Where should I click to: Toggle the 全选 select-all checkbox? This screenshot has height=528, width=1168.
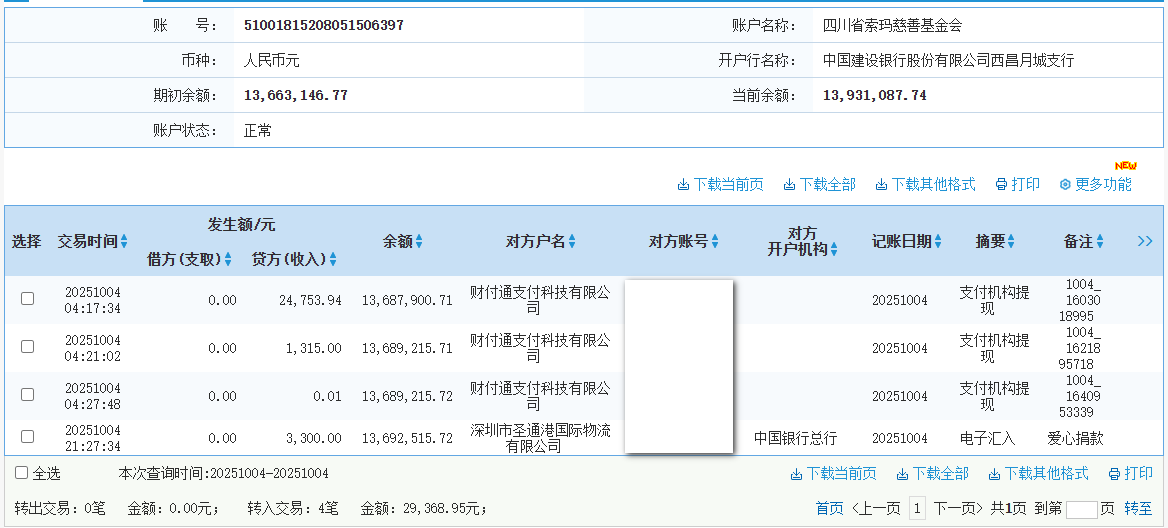(x=22, y=473)
